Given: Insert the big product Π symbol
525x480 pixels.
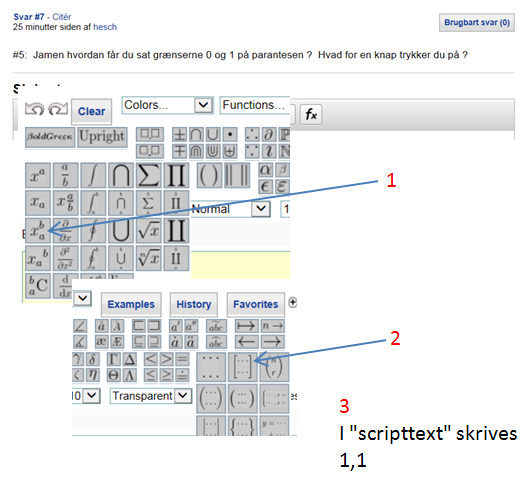Looking at the screenshot, I should coord(176,175).
